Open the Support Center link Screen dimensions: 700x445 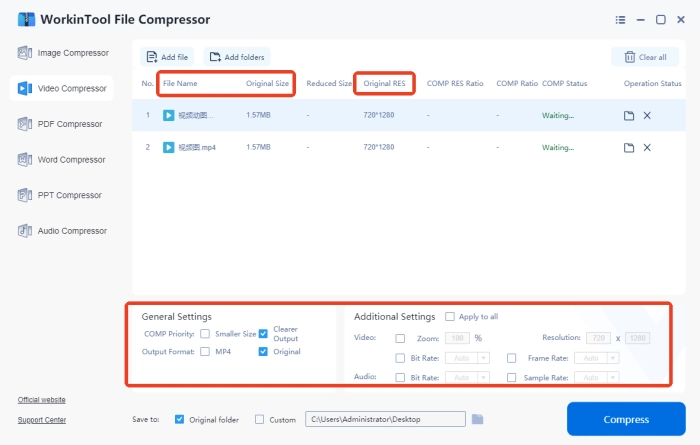click(x=41, y=420)
